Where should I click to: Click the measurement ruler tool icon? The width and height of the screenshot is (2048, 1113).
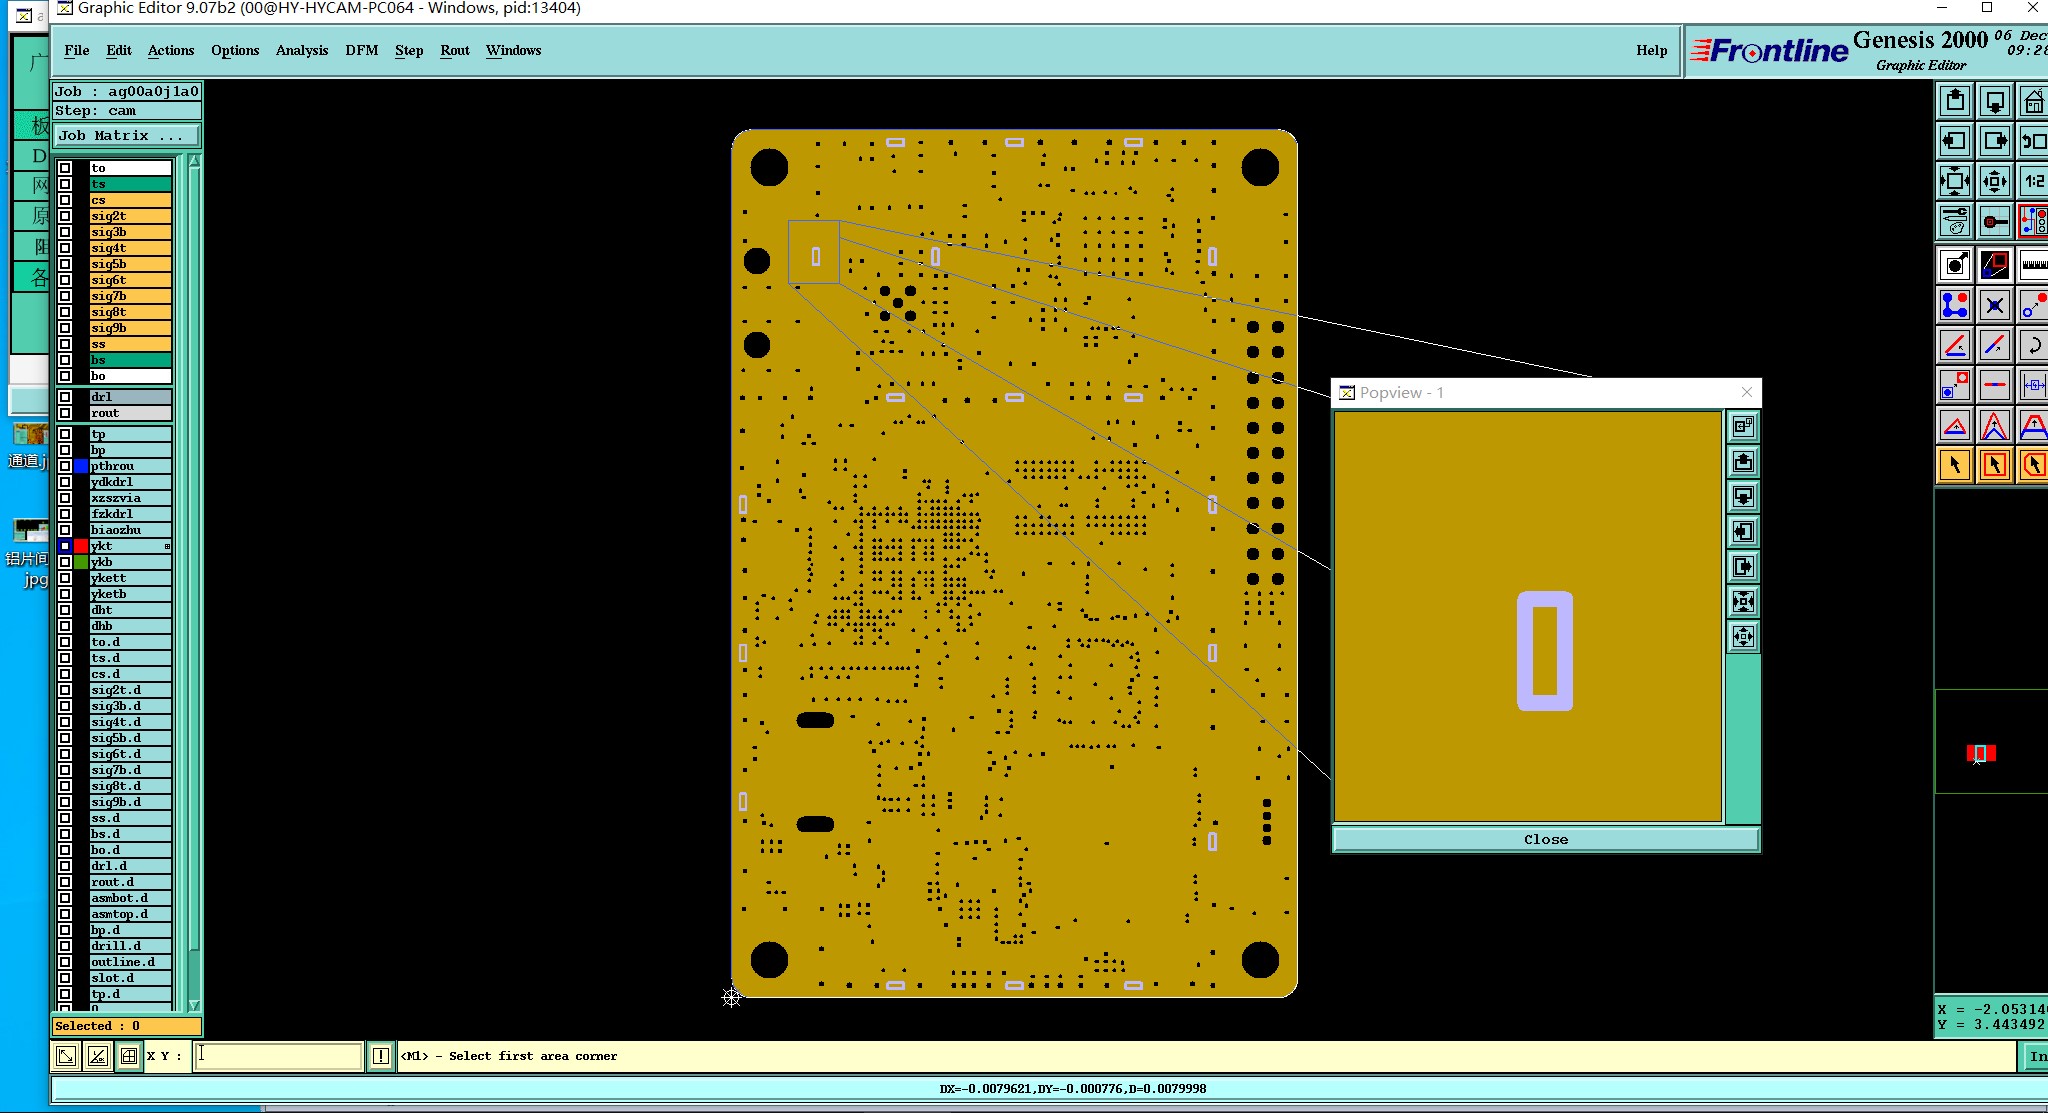pyautogui.click(x=2033, y=265)
